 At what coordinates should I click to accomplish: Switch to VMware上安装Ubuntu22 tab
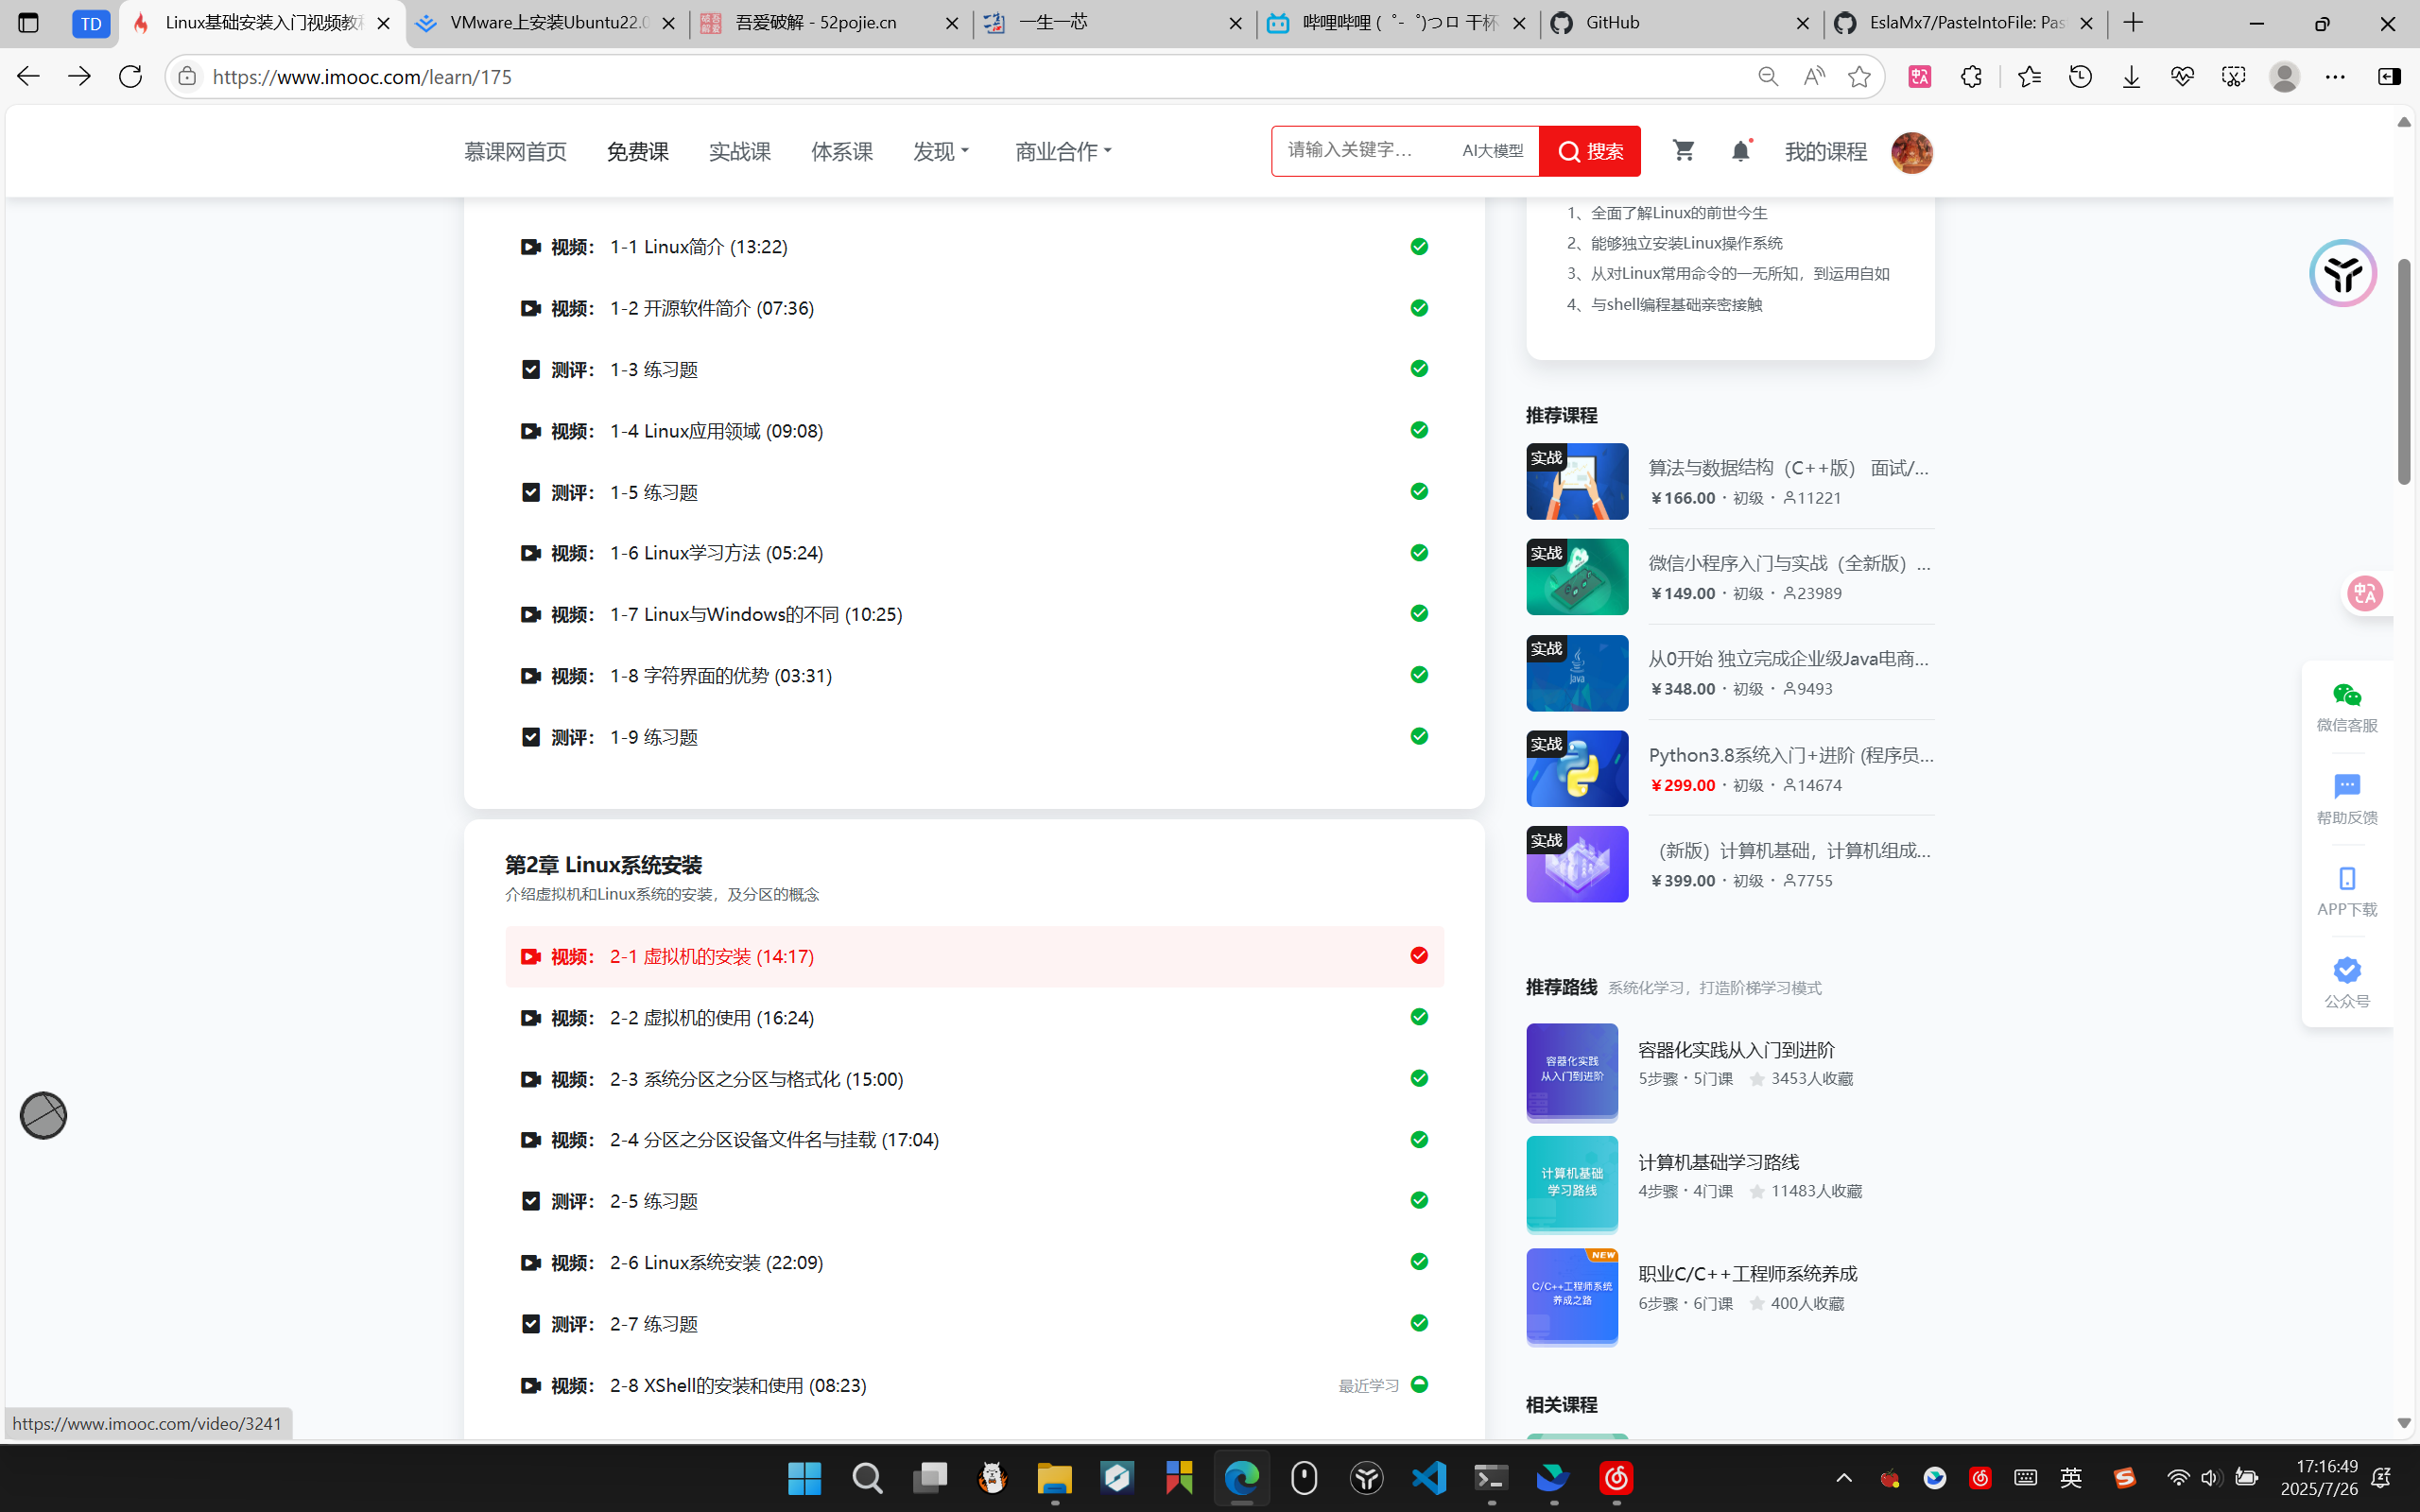(547, 23)
